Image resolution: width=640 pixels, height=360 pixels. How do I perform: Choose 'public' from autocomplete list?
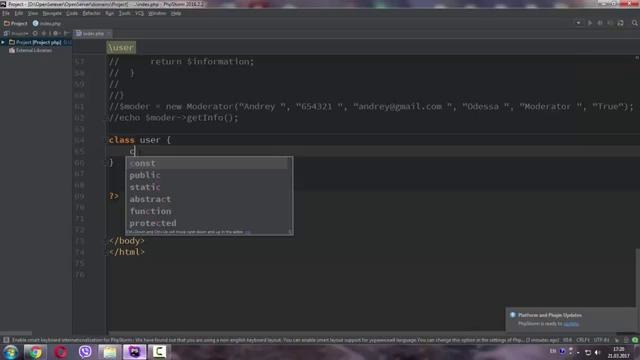click(209, 175)
